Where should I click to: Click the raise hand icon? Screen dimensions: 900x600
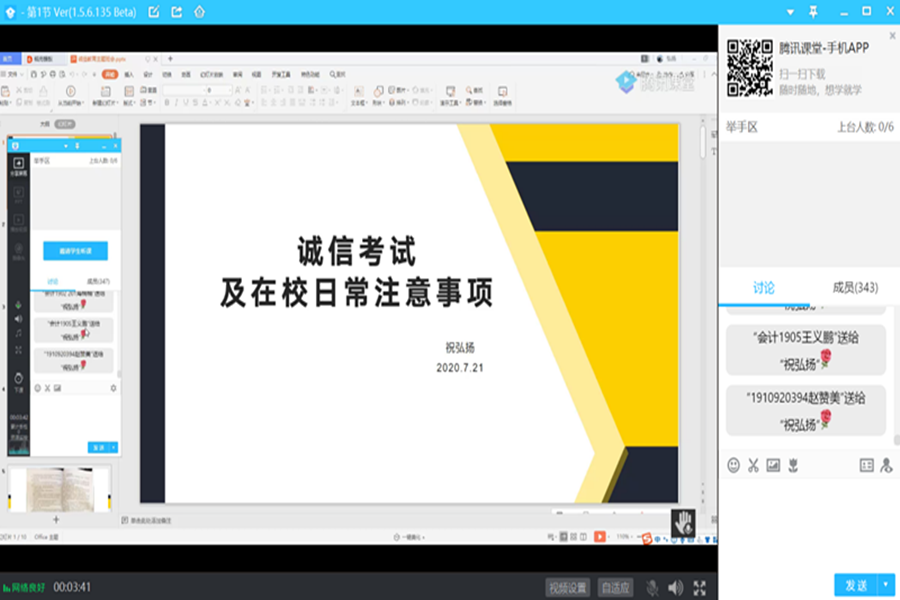click(x=685, y=520)
